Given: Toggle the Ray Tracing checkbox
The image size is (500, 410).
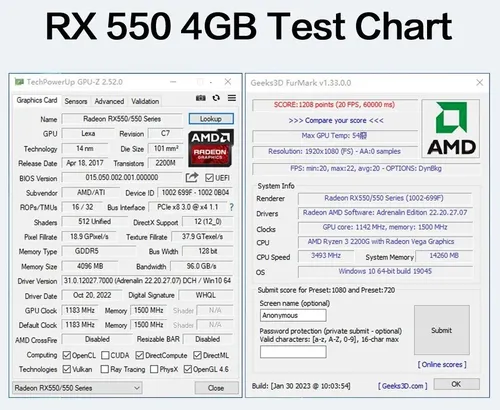Looking at the screenshot, I should pyautogui.click(x=105, y=369).
